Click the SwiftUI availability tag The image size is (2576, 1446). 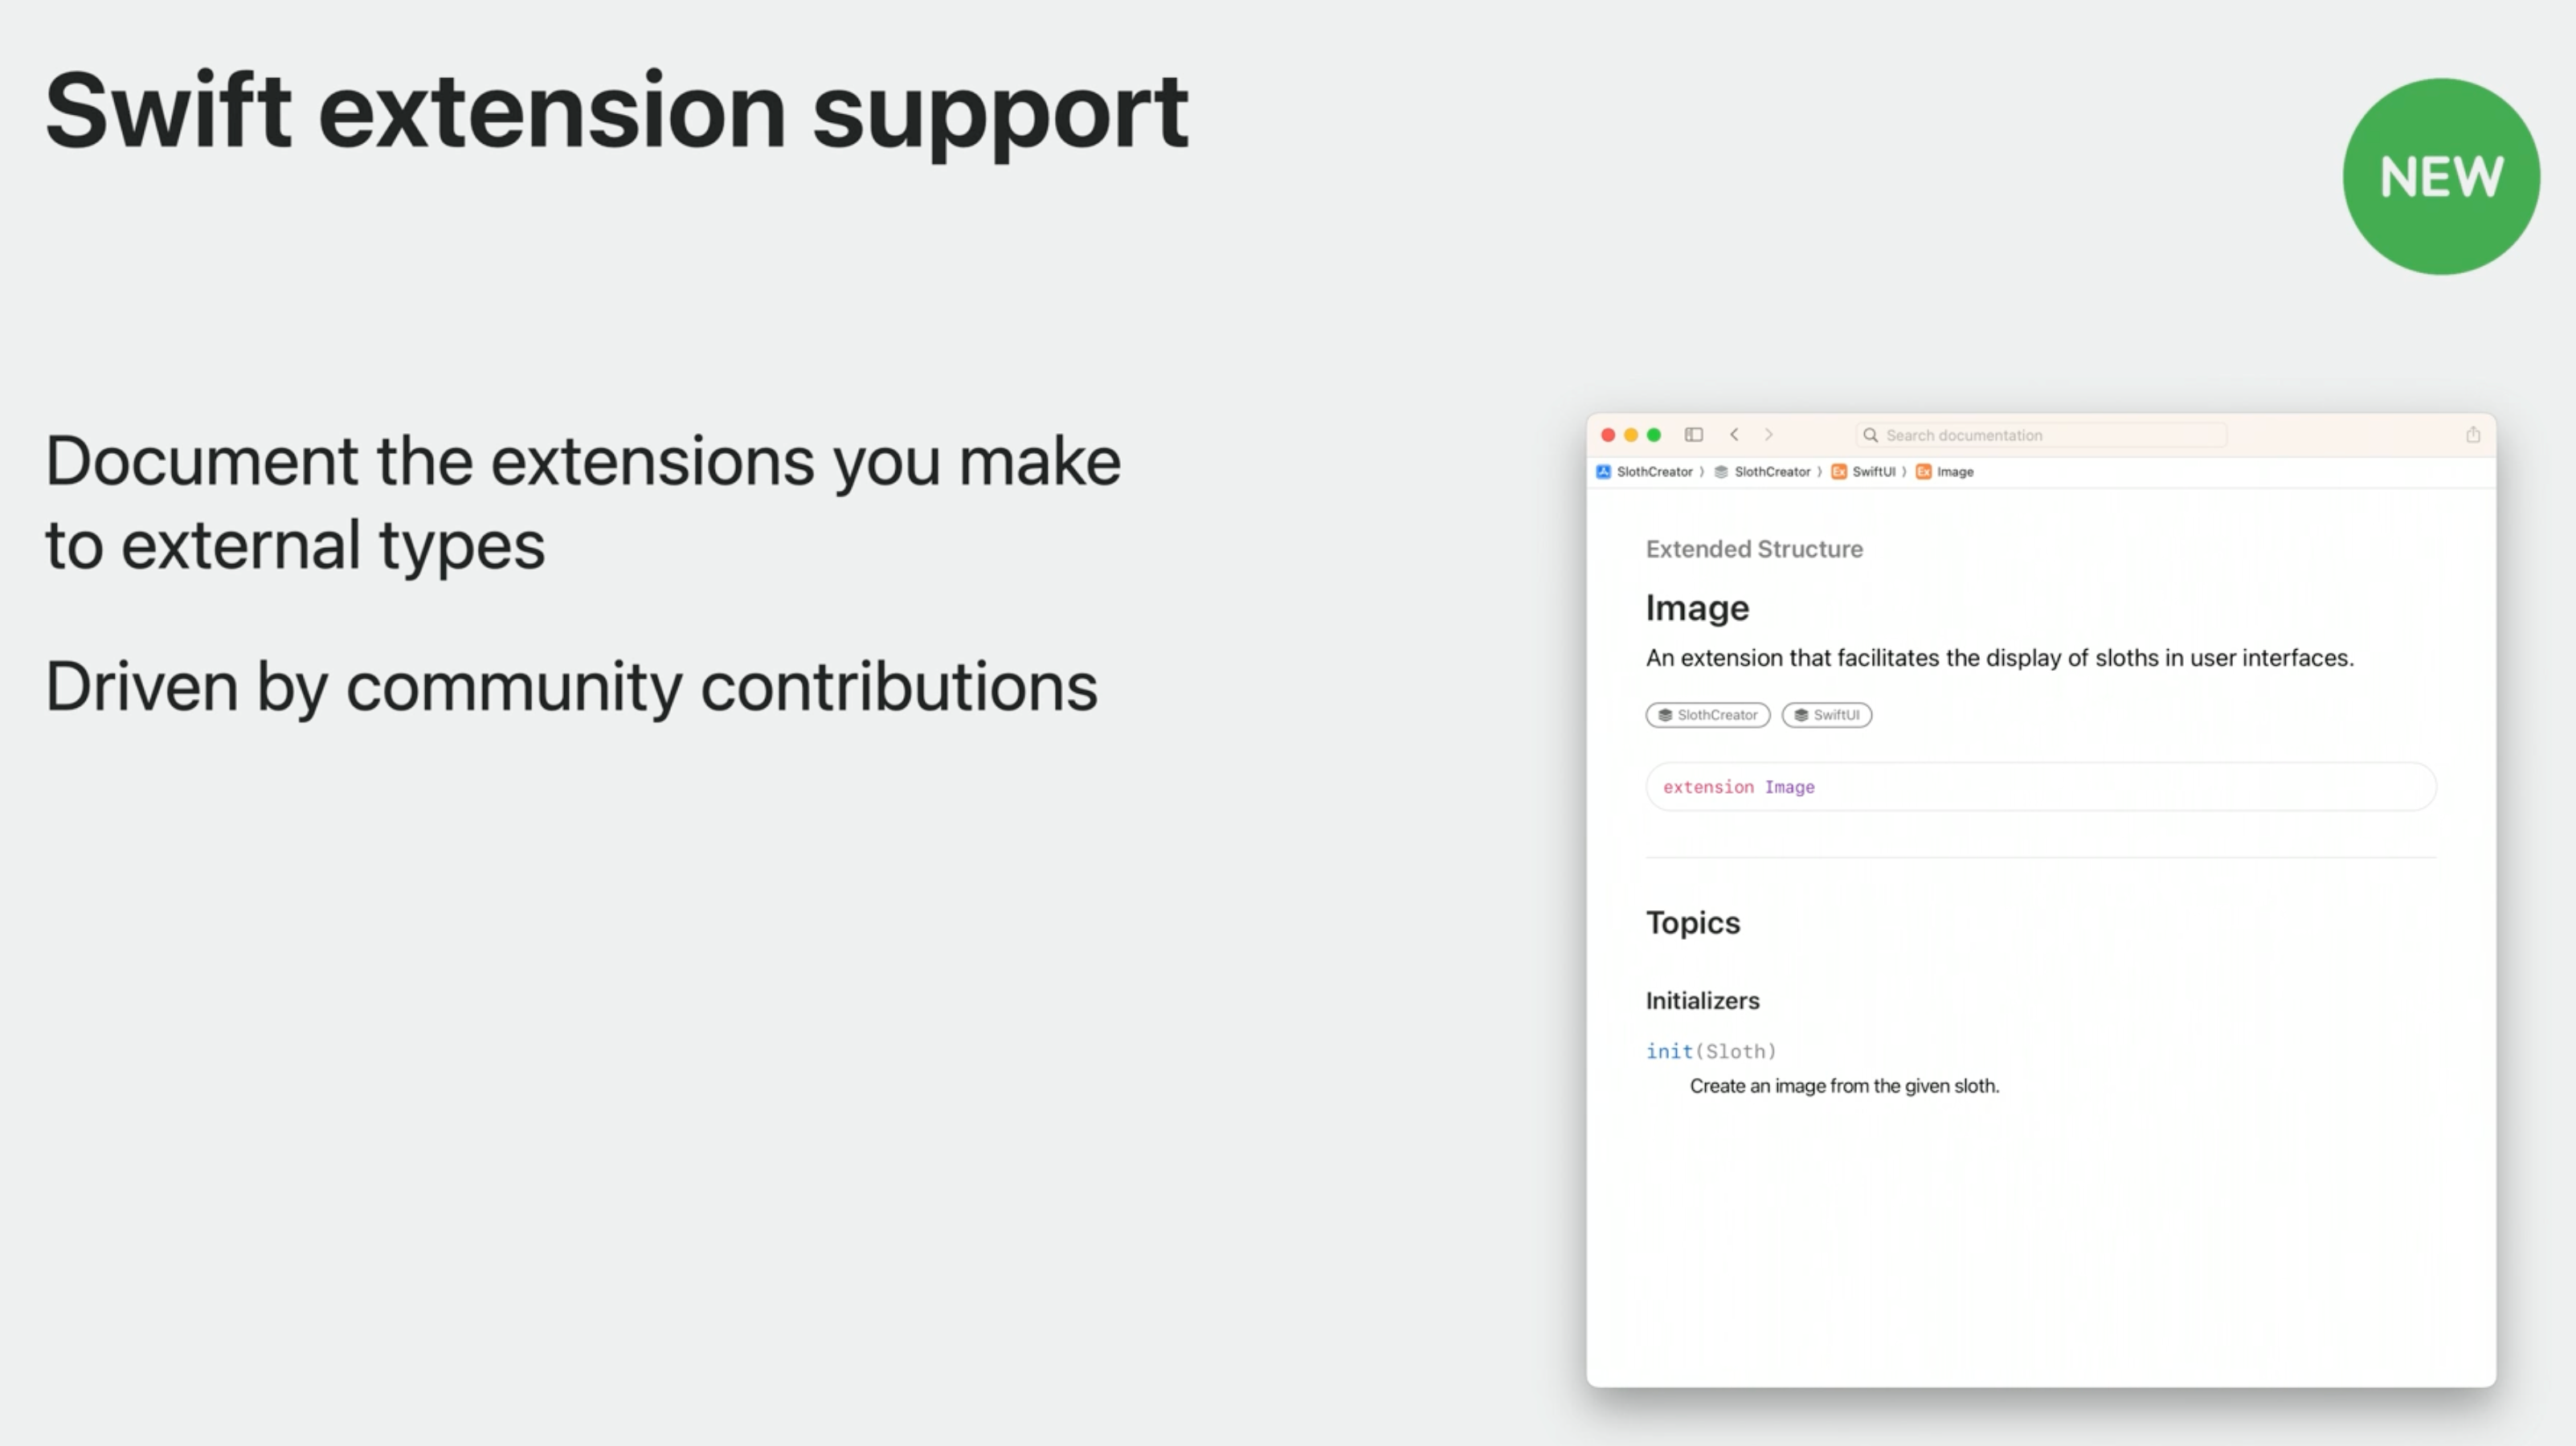click(x=1827, y=715)
